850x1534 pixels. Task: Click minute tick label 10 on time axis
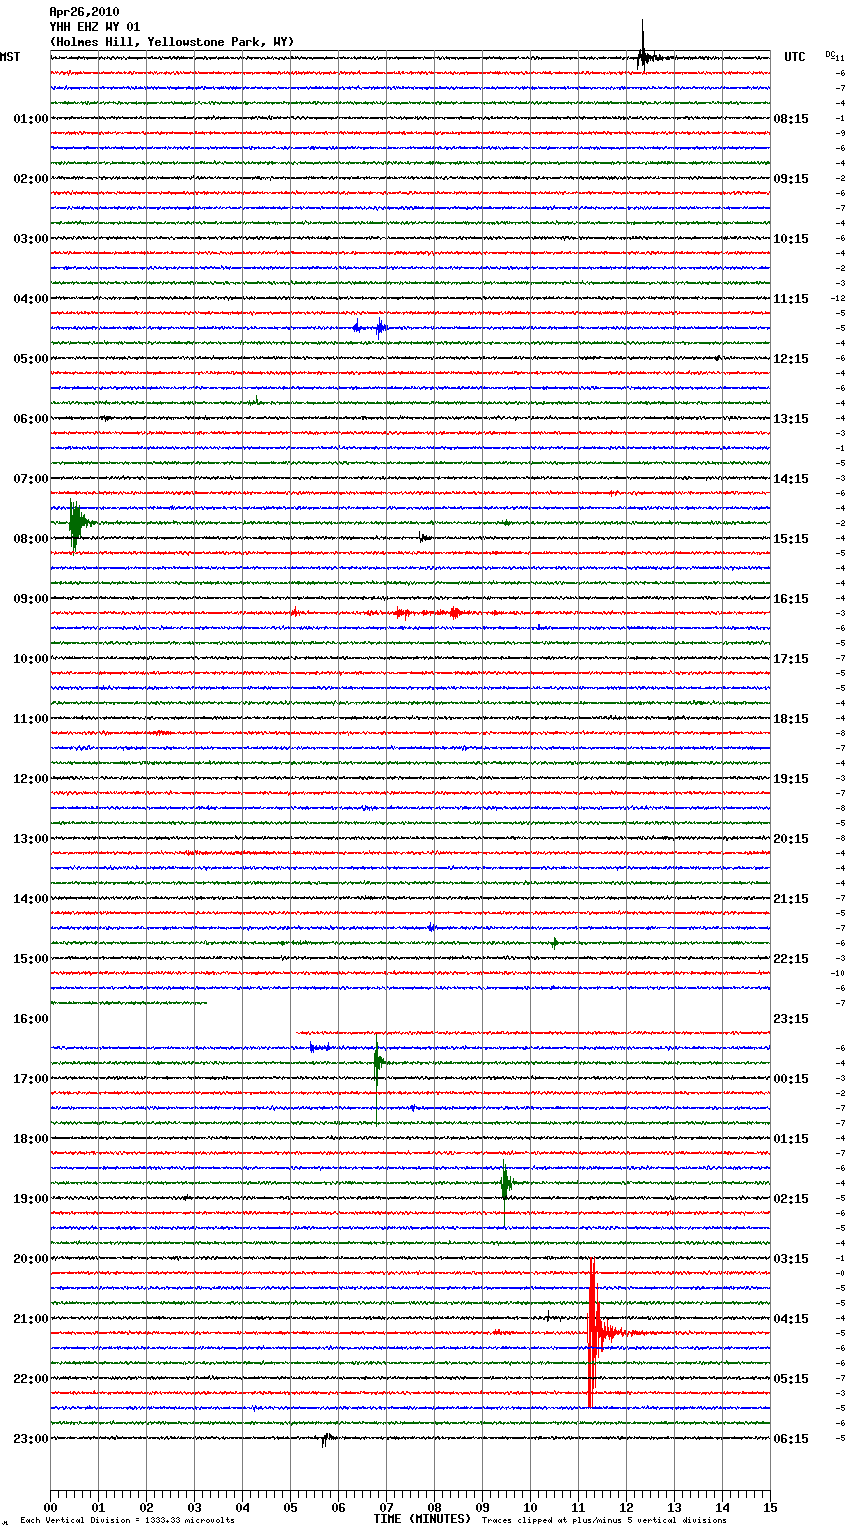[x=530, y=1508]
